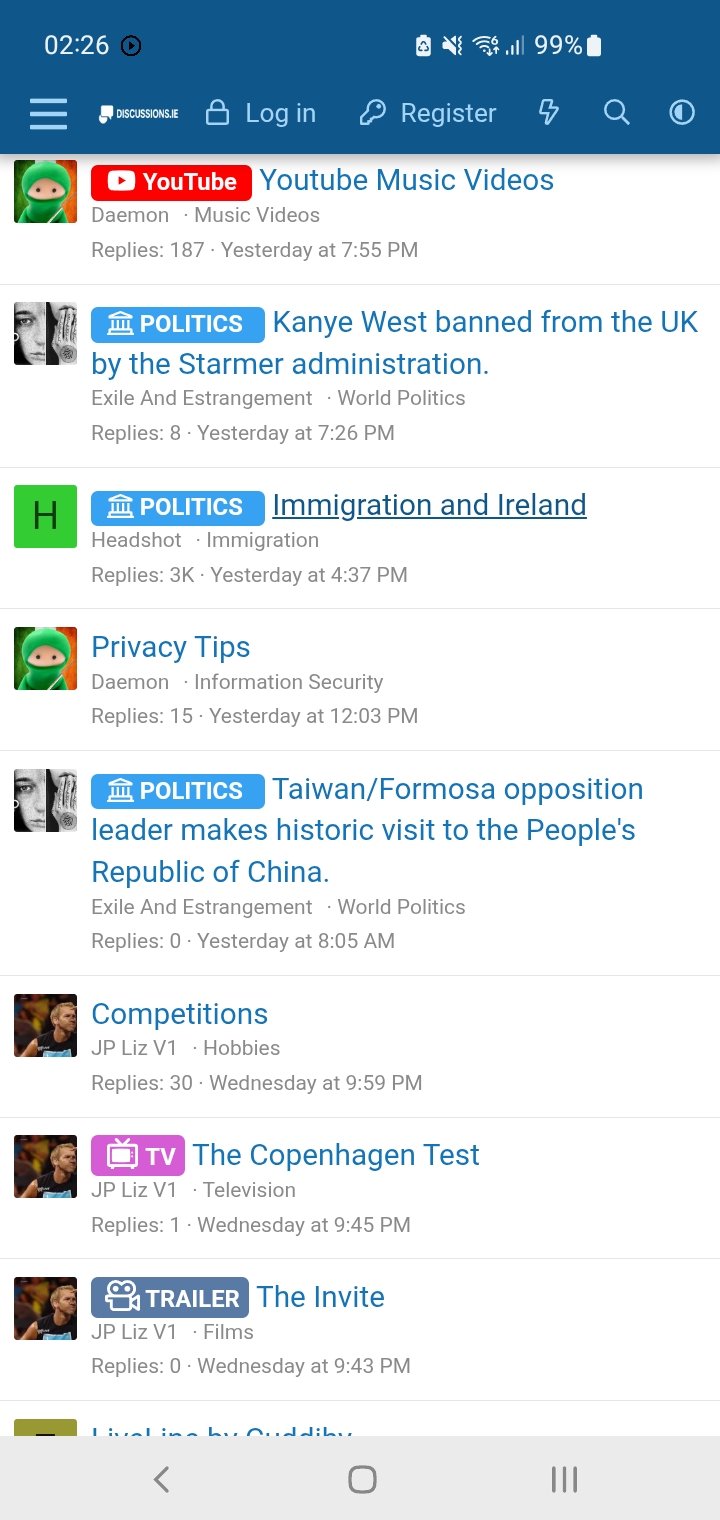The width and height of the screenshot is (720, 1520).
Task: Open the hamburger navigation menu
Action: 48,113
